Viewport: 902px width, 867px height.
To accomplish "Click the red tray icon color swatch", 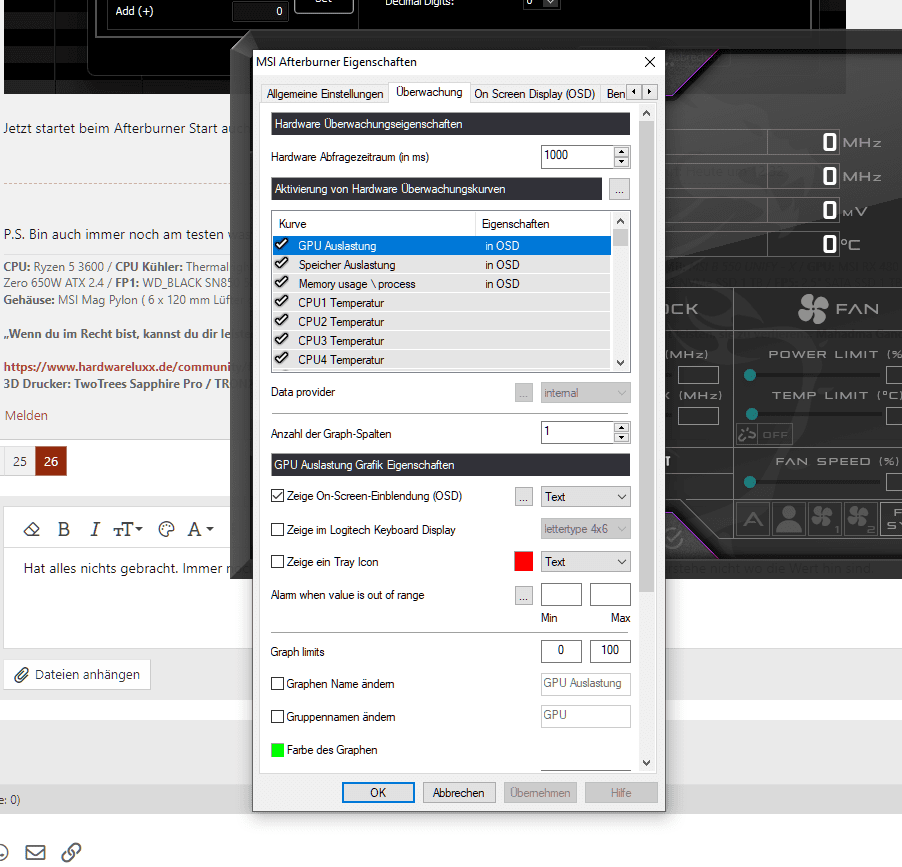I will (523, 562).
